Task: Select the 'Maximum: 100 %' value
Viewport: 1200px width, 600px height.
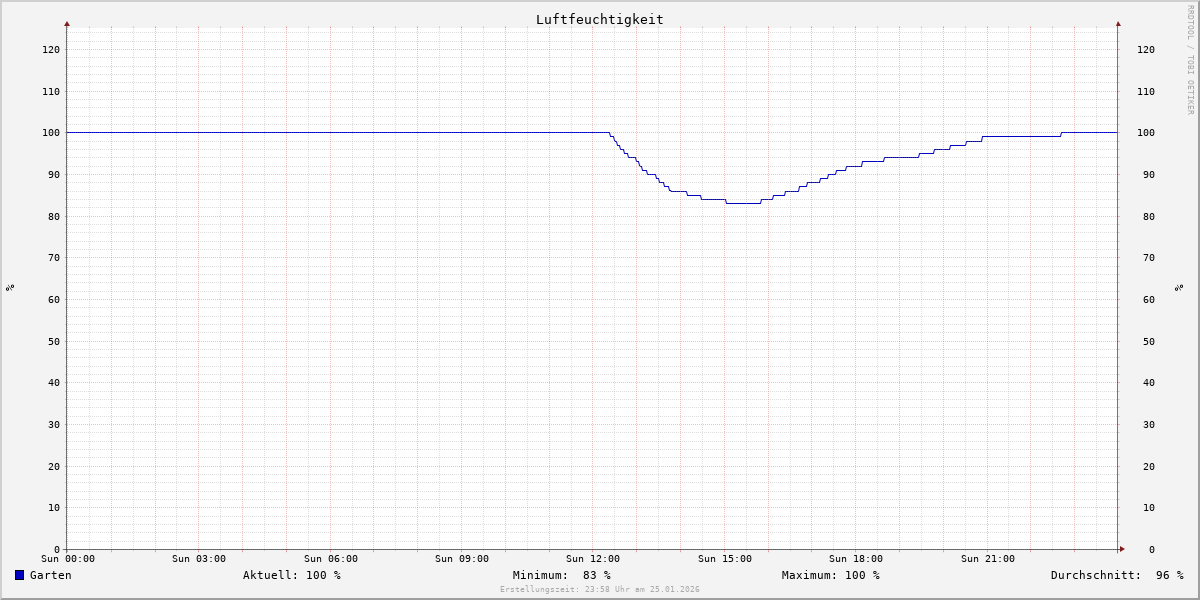Action: pos(831,575)
